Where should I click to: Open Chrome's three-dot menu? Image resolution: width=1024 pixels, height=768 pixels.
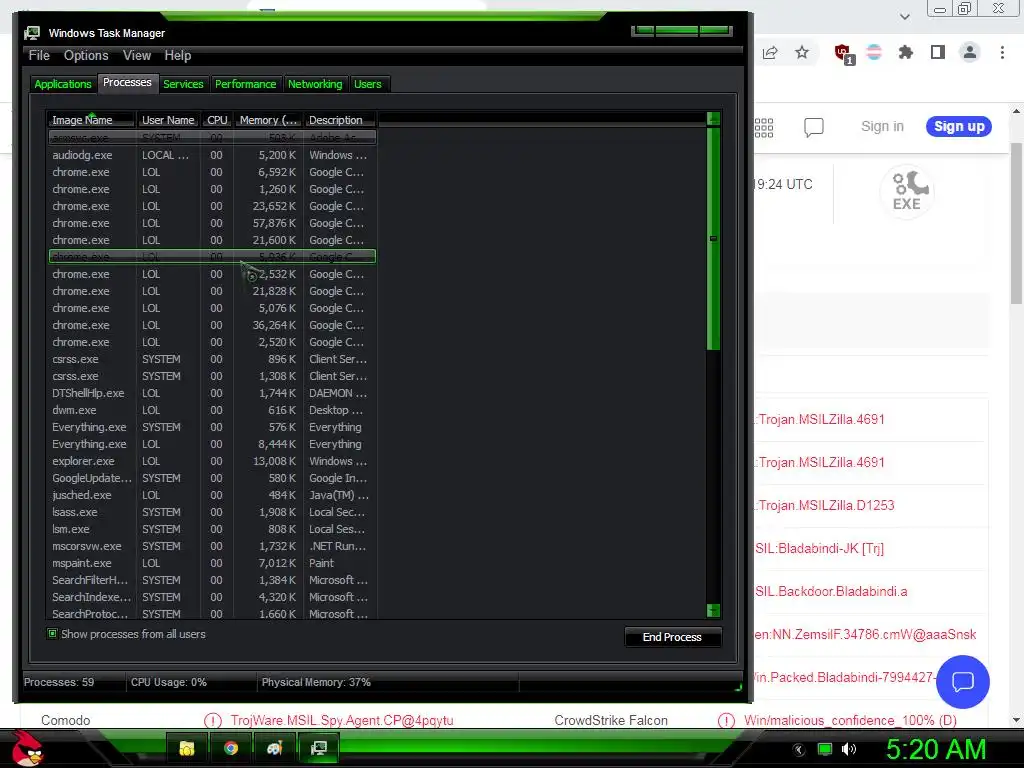pos(1002,52)
